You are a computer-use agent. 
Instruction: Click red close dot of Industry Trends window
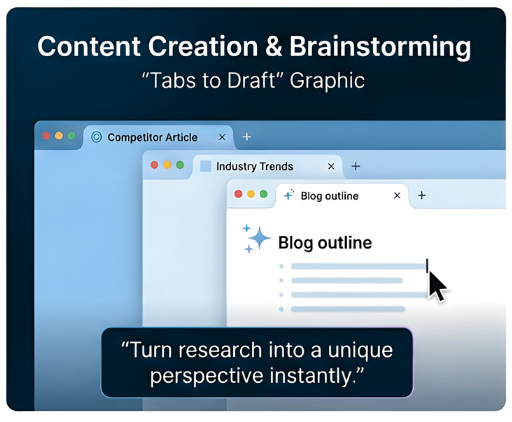pyautogui.click(x=154, y=165)
